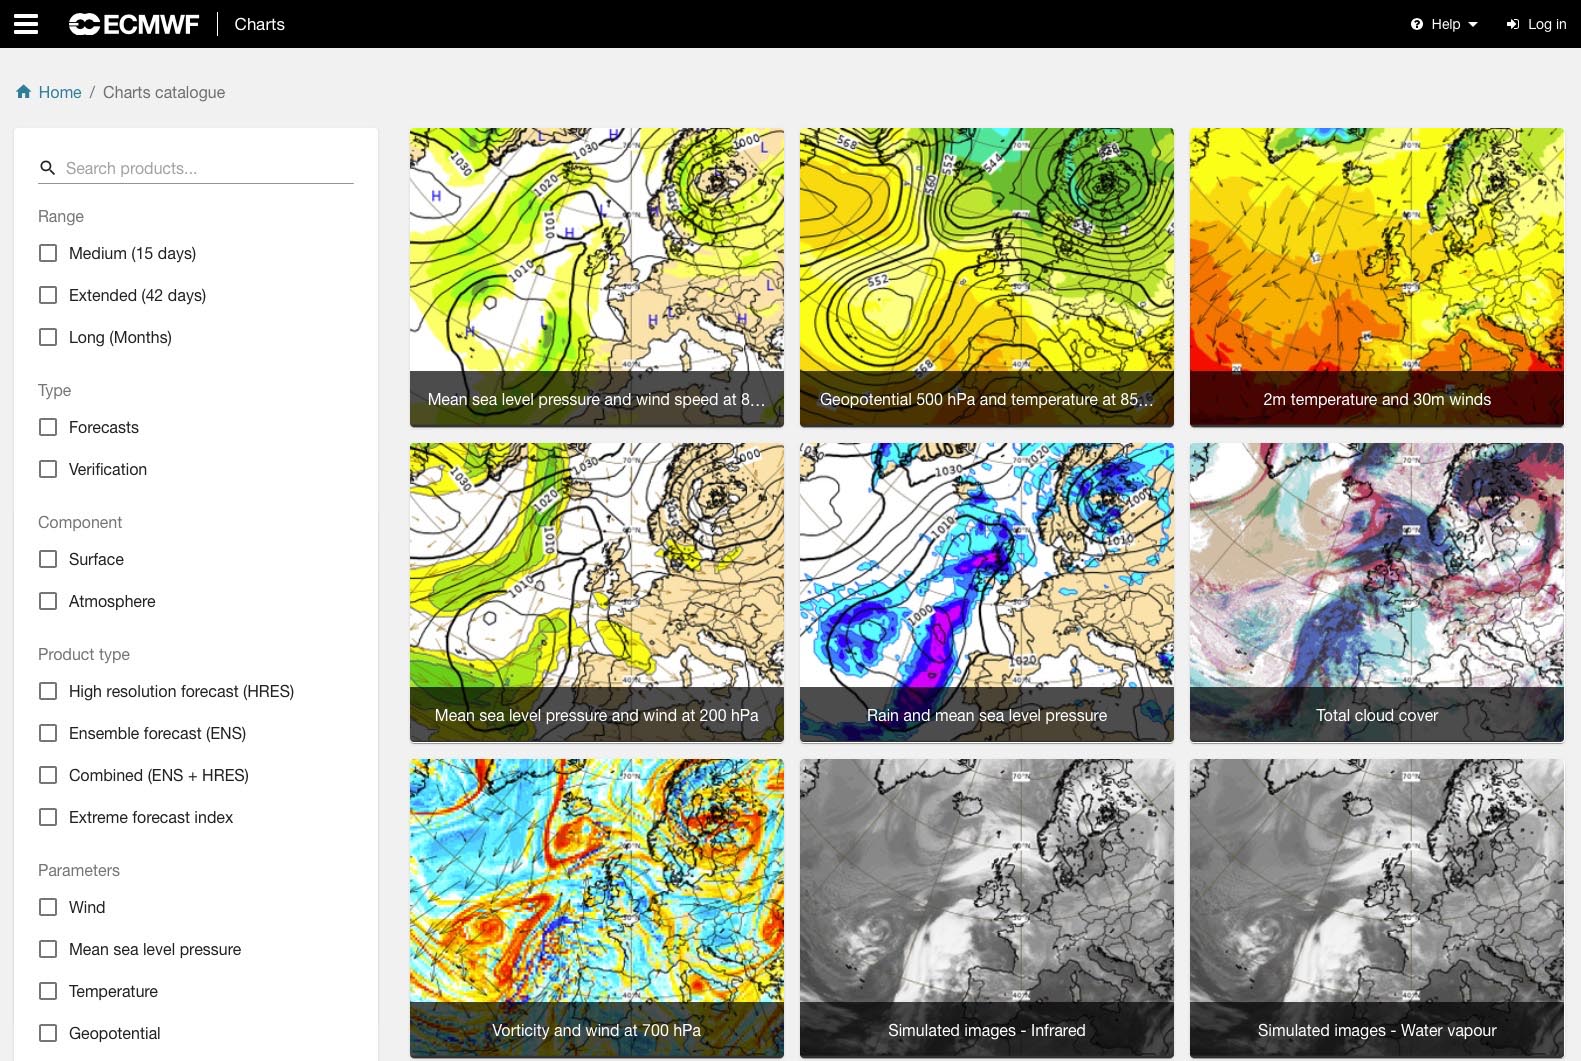Click the Type filter heading
This screenshot has height=1061, width=1581.
55,390
